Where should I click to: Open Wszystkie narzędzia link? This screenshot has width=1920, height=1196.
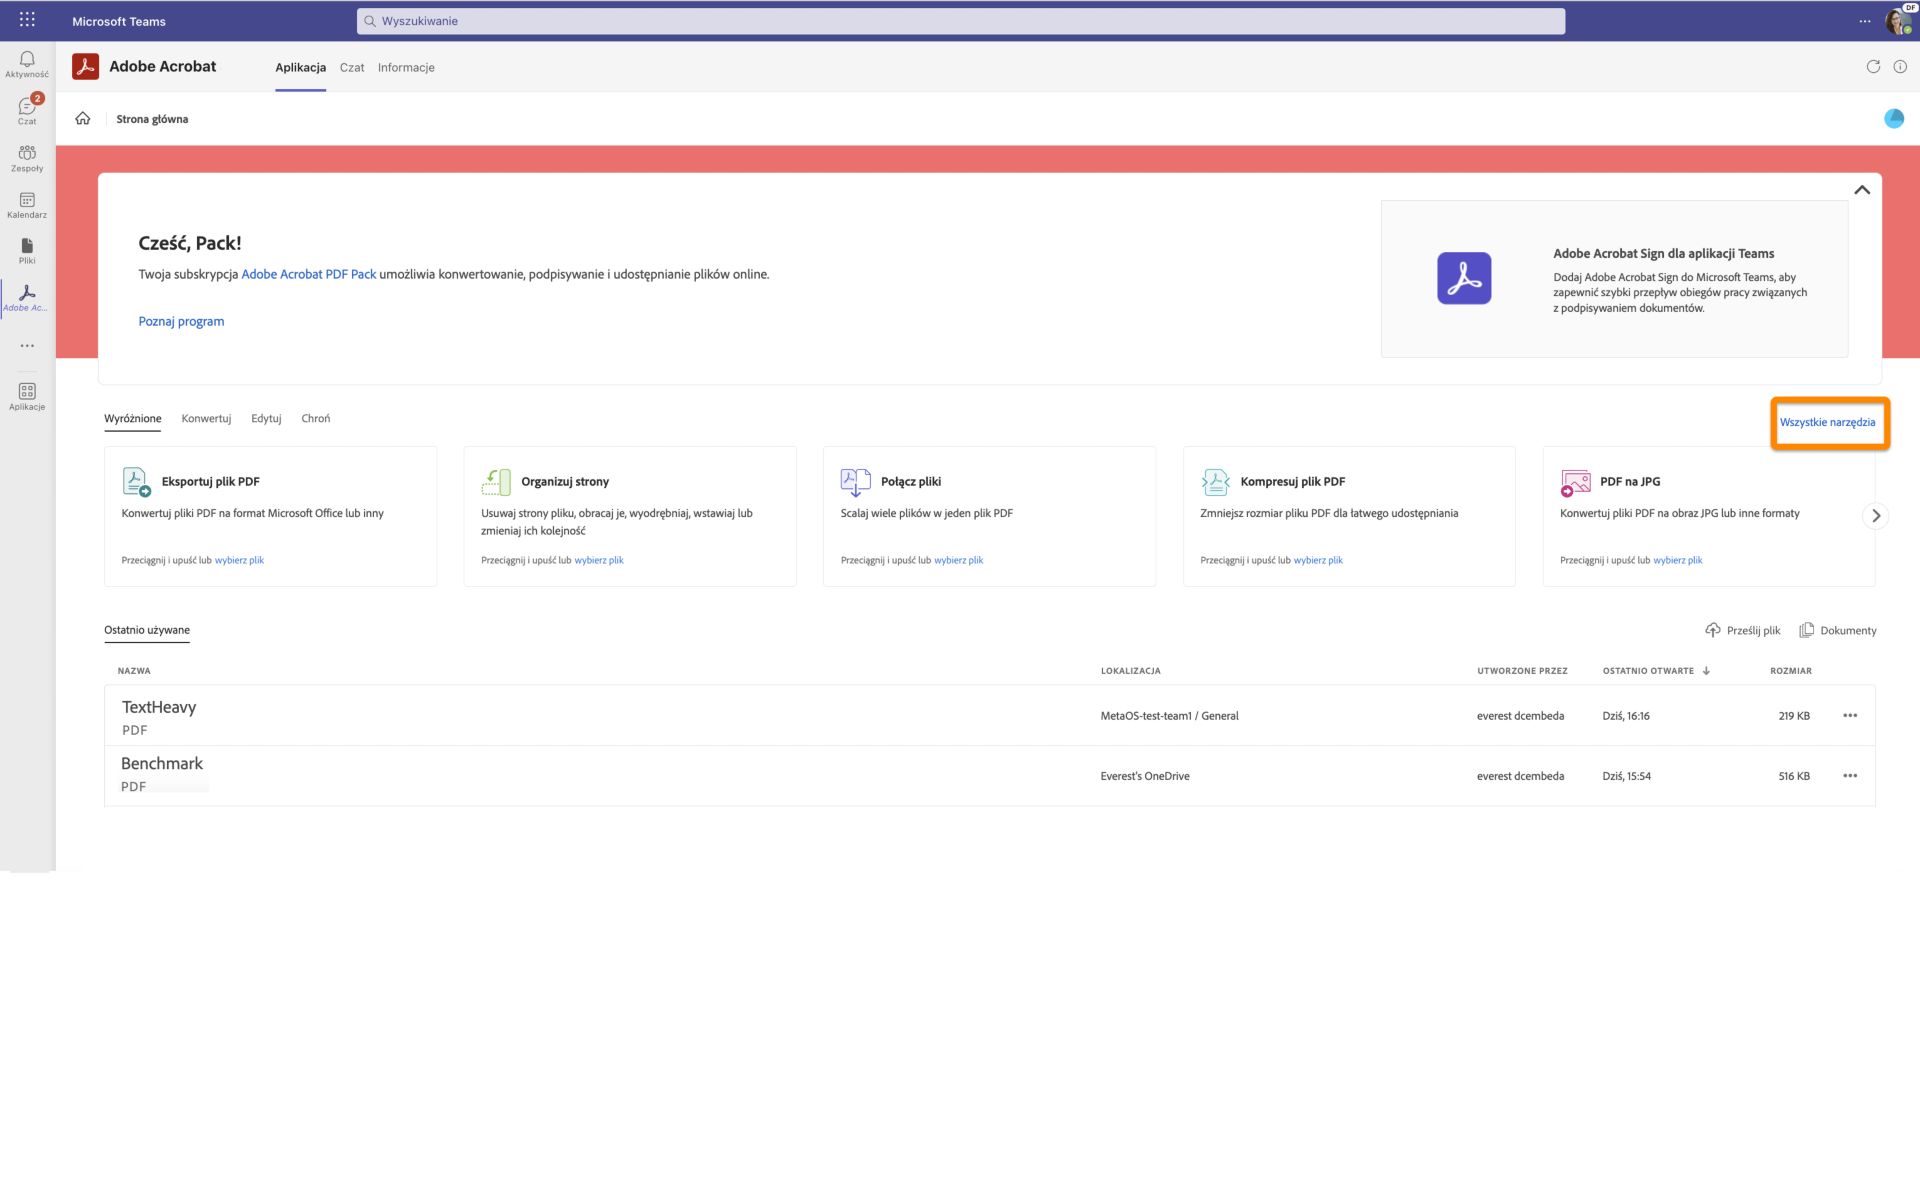1827,422
